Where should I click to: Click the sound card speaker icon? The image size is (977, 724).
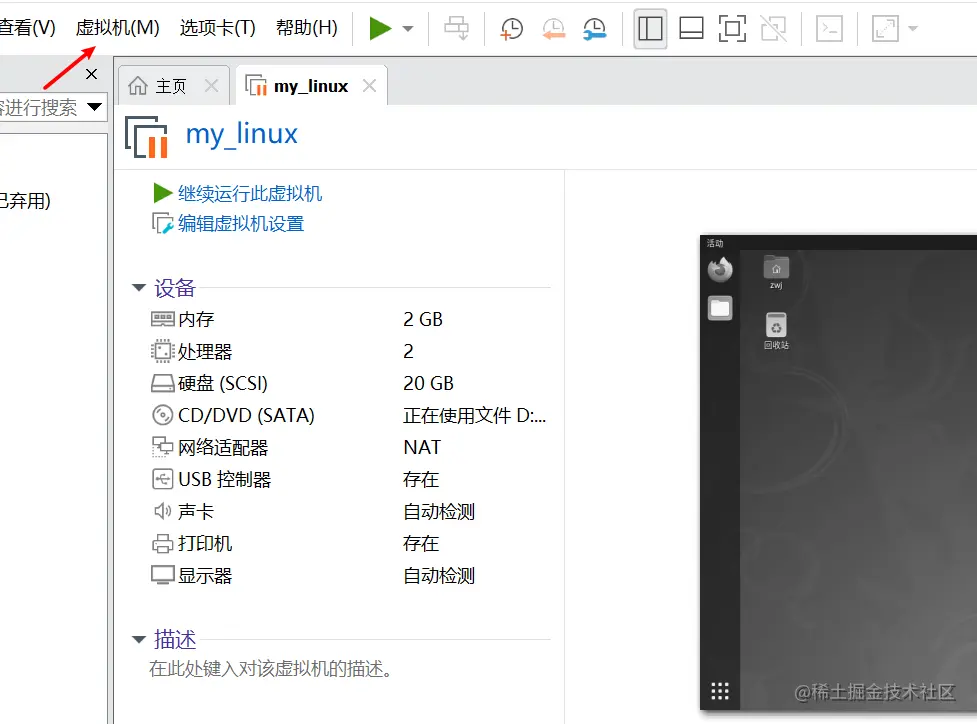click(x=163, y=512)
